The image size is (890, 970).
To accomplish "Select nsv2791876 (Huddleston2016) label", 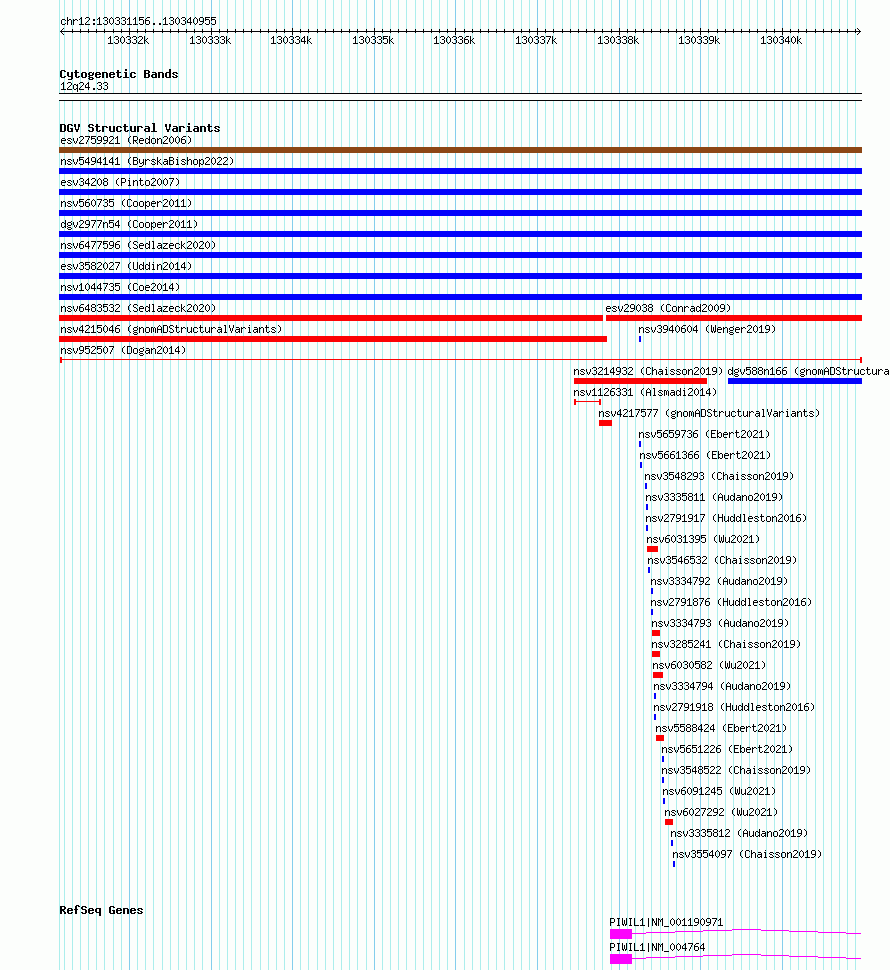I will coord(731,603).
